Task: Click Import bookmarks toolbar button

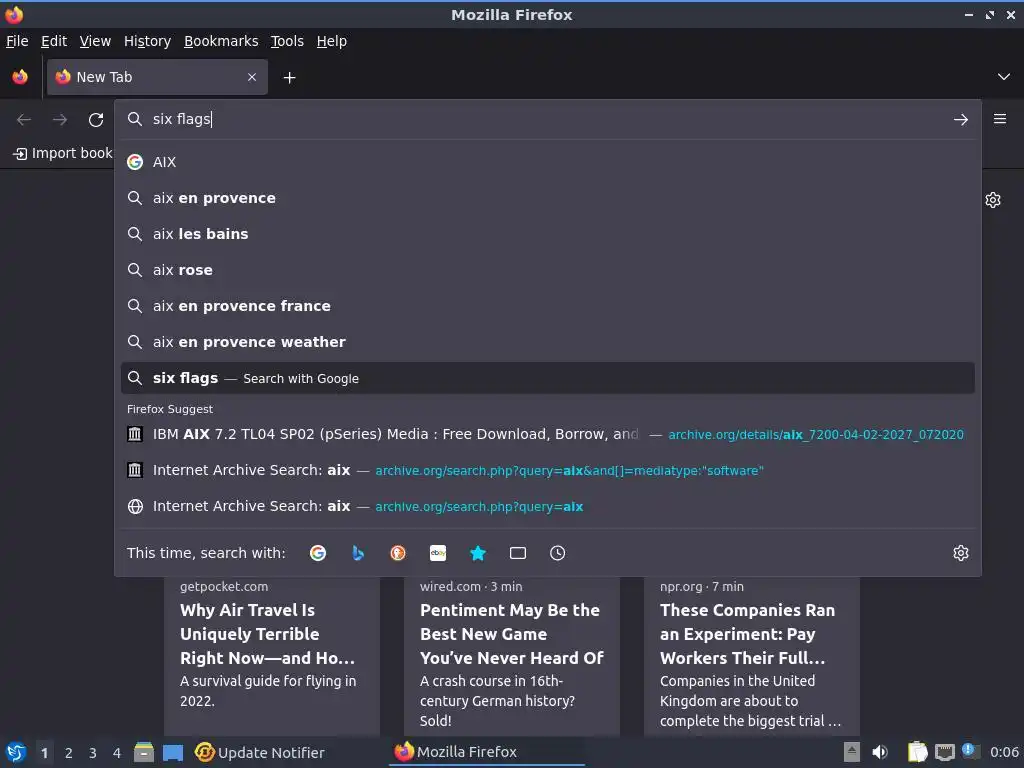Action: coord(63,153)
